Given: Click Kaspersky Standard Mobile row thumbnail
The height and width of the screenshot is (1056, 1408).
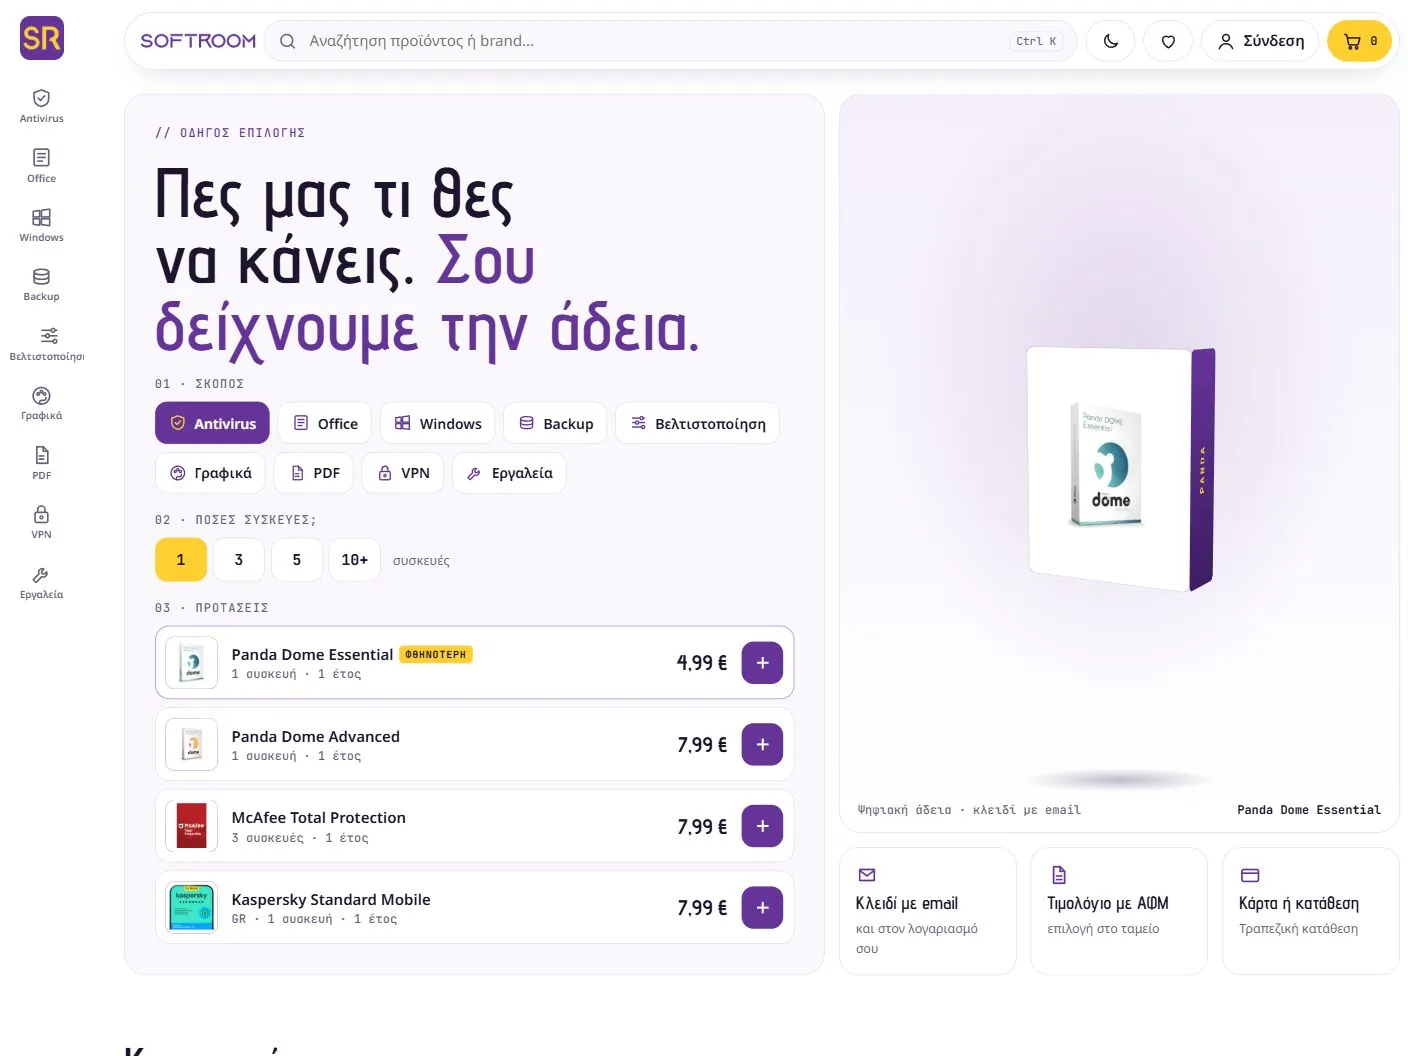Looking at the screenshot, I should [x=191, y=907].
